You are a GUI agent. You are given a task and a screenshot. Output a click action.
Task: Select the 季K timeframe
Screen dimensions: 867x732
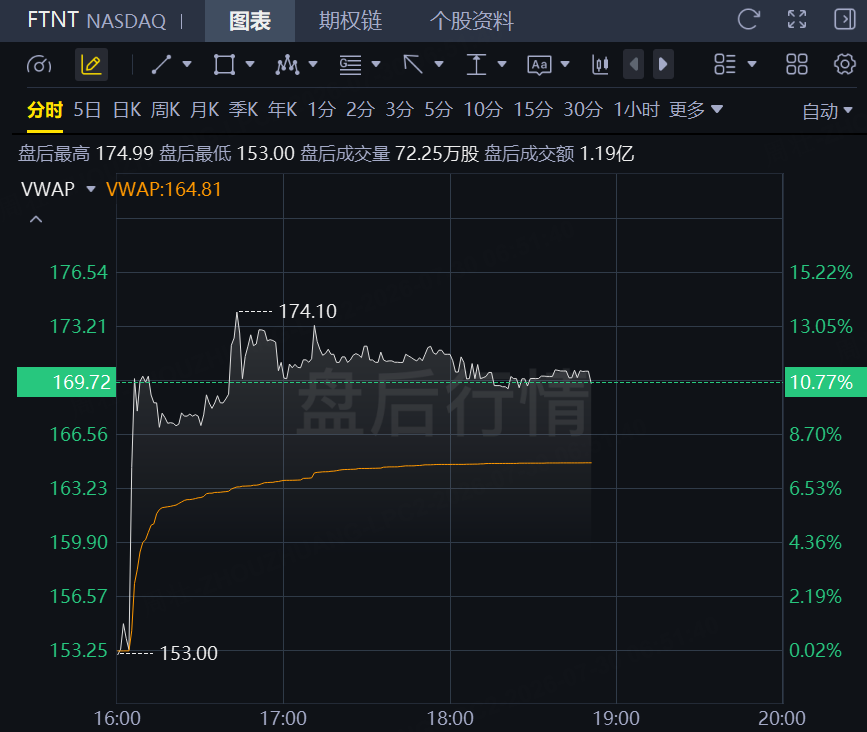[x=244, y=110]
